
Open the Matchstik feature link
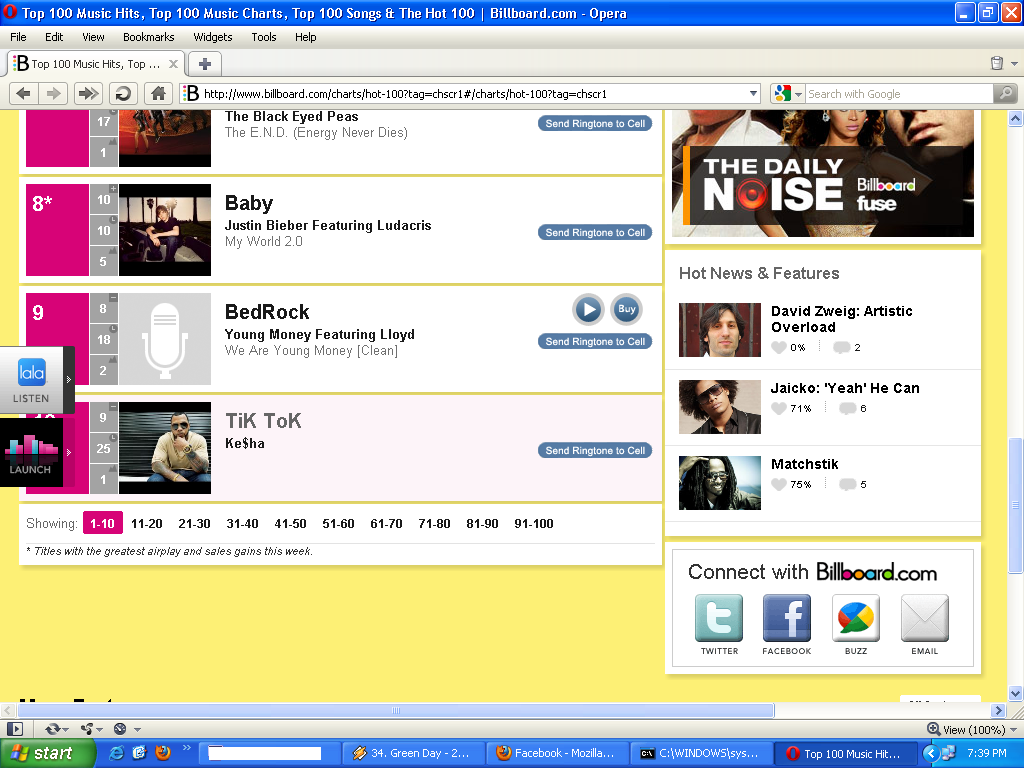(805, 464)
